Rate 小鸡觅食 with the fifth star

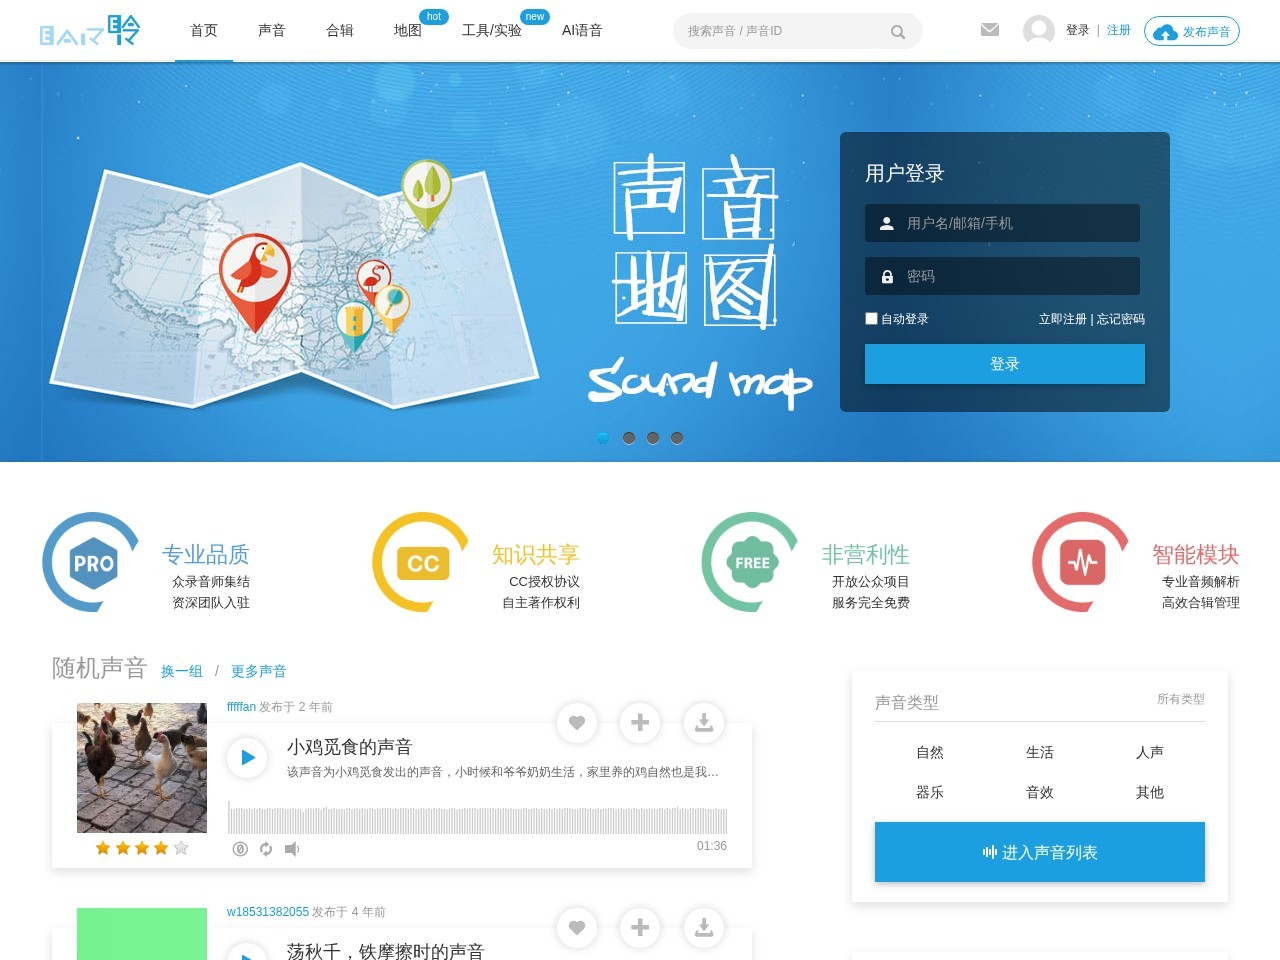(x=181, y=848)
